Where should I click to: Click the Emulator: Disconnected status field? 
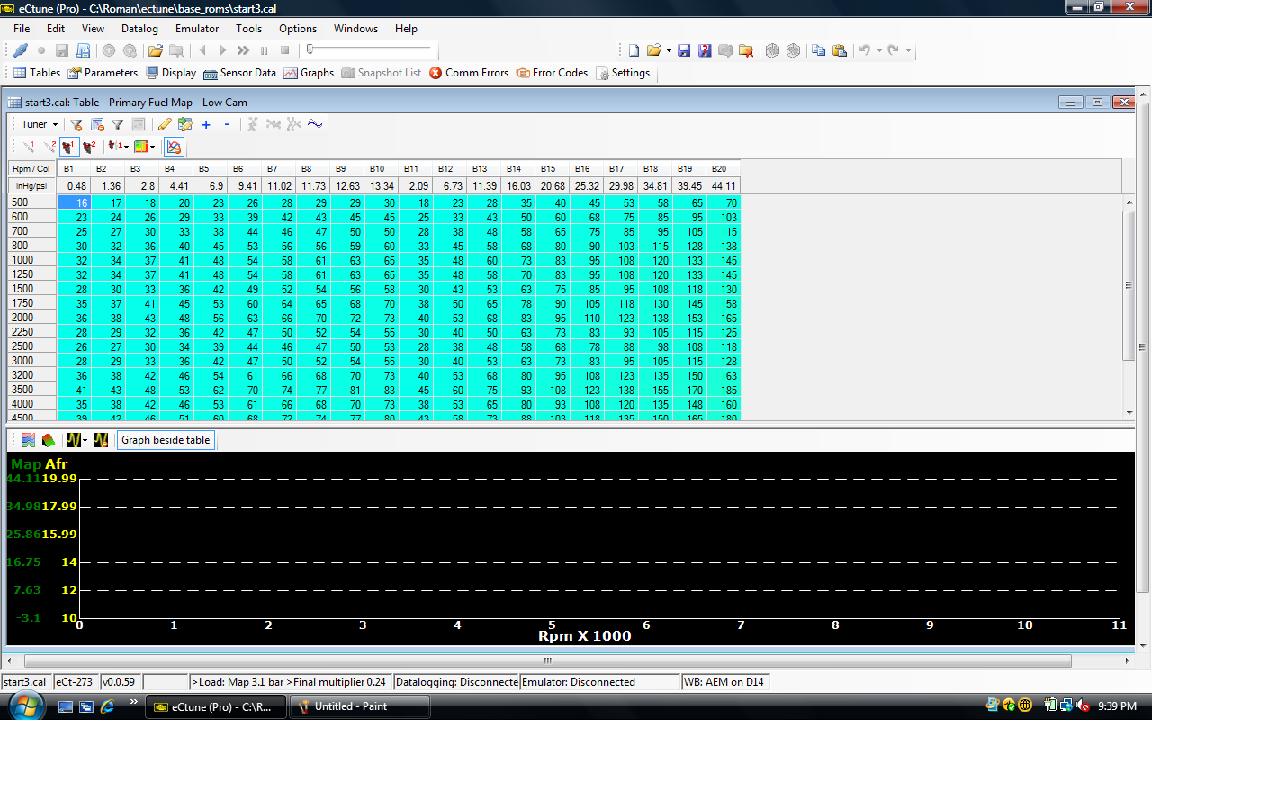599,682
